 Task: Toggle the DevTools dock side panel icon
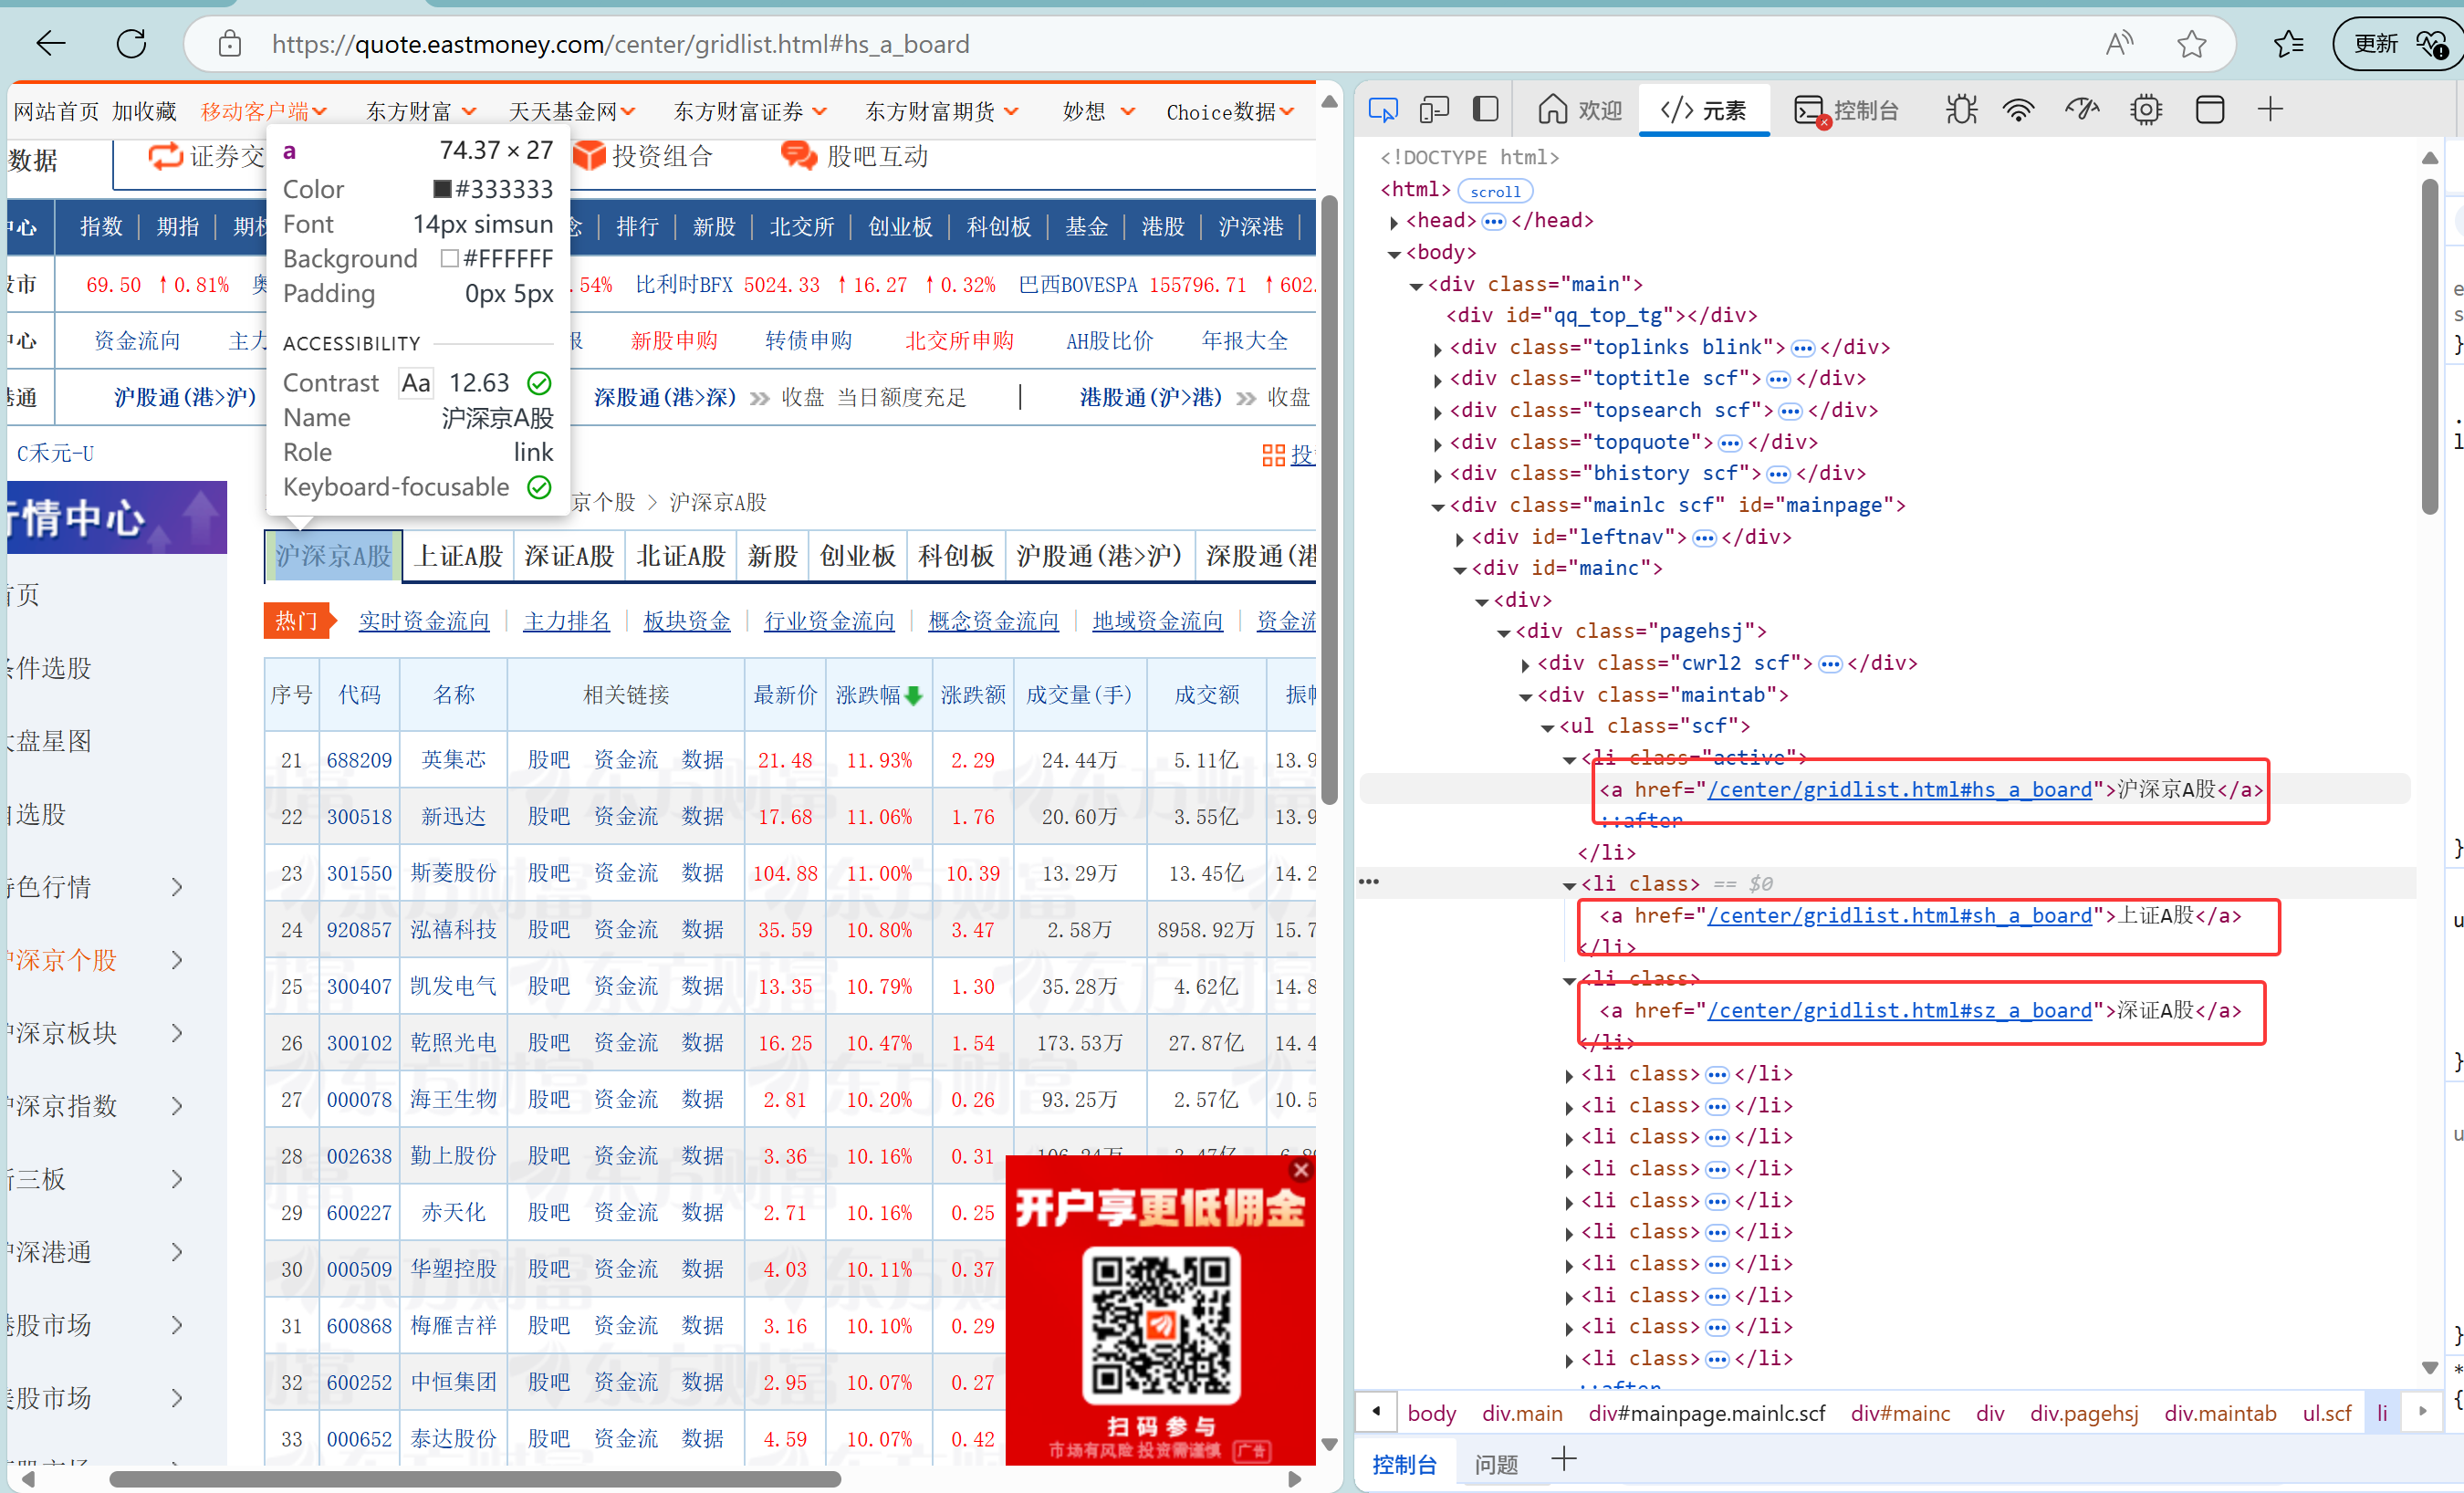pyautogui.click(x=1485, y=109)
